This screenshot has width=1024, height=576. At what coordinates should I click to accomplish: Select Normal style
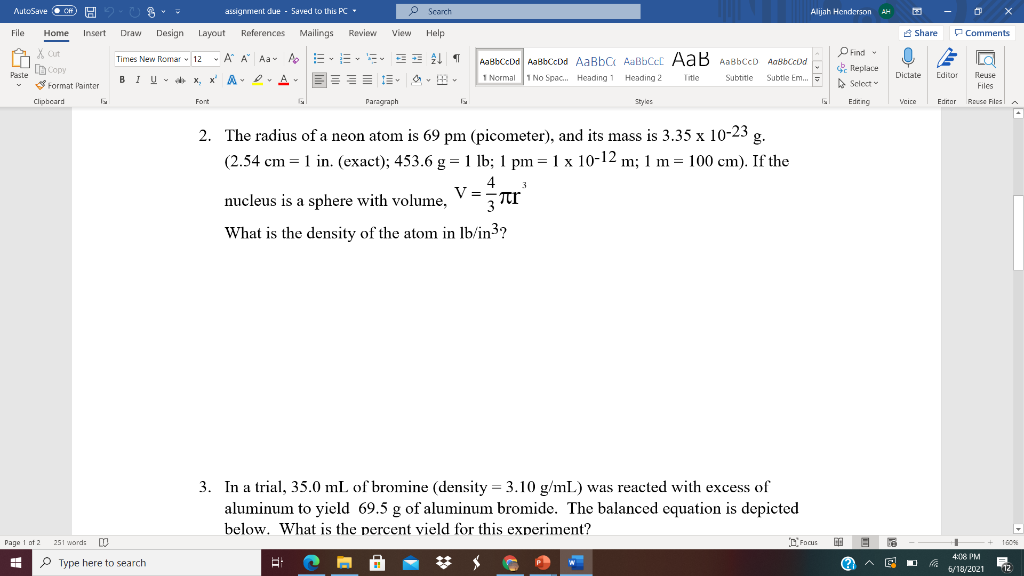500,67
